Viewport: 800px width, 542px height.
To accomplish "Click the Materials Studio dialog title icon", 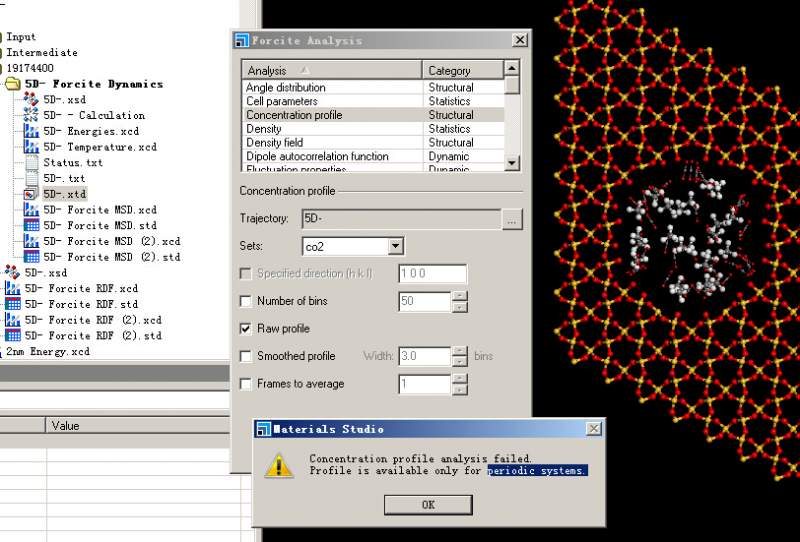I will 262,429.
